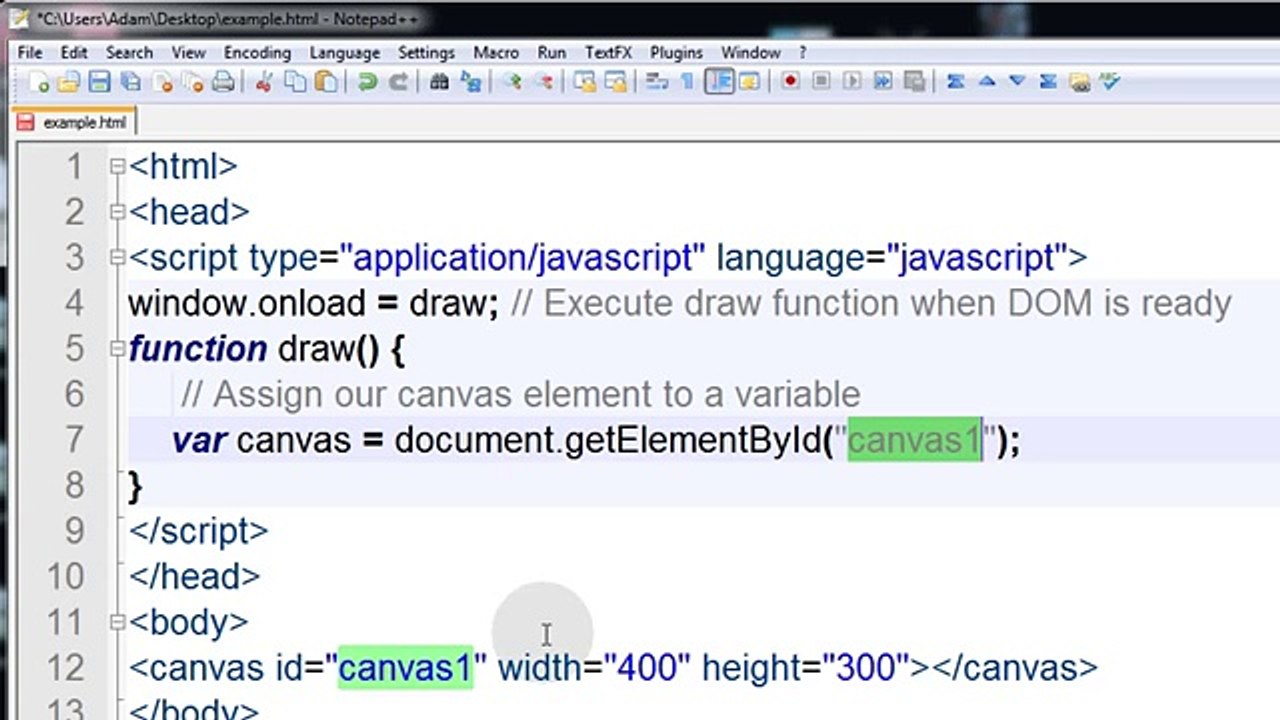The image size is (1280, 720).
Task: Run macro multiple times icon
Action: [x=883, y=82]
